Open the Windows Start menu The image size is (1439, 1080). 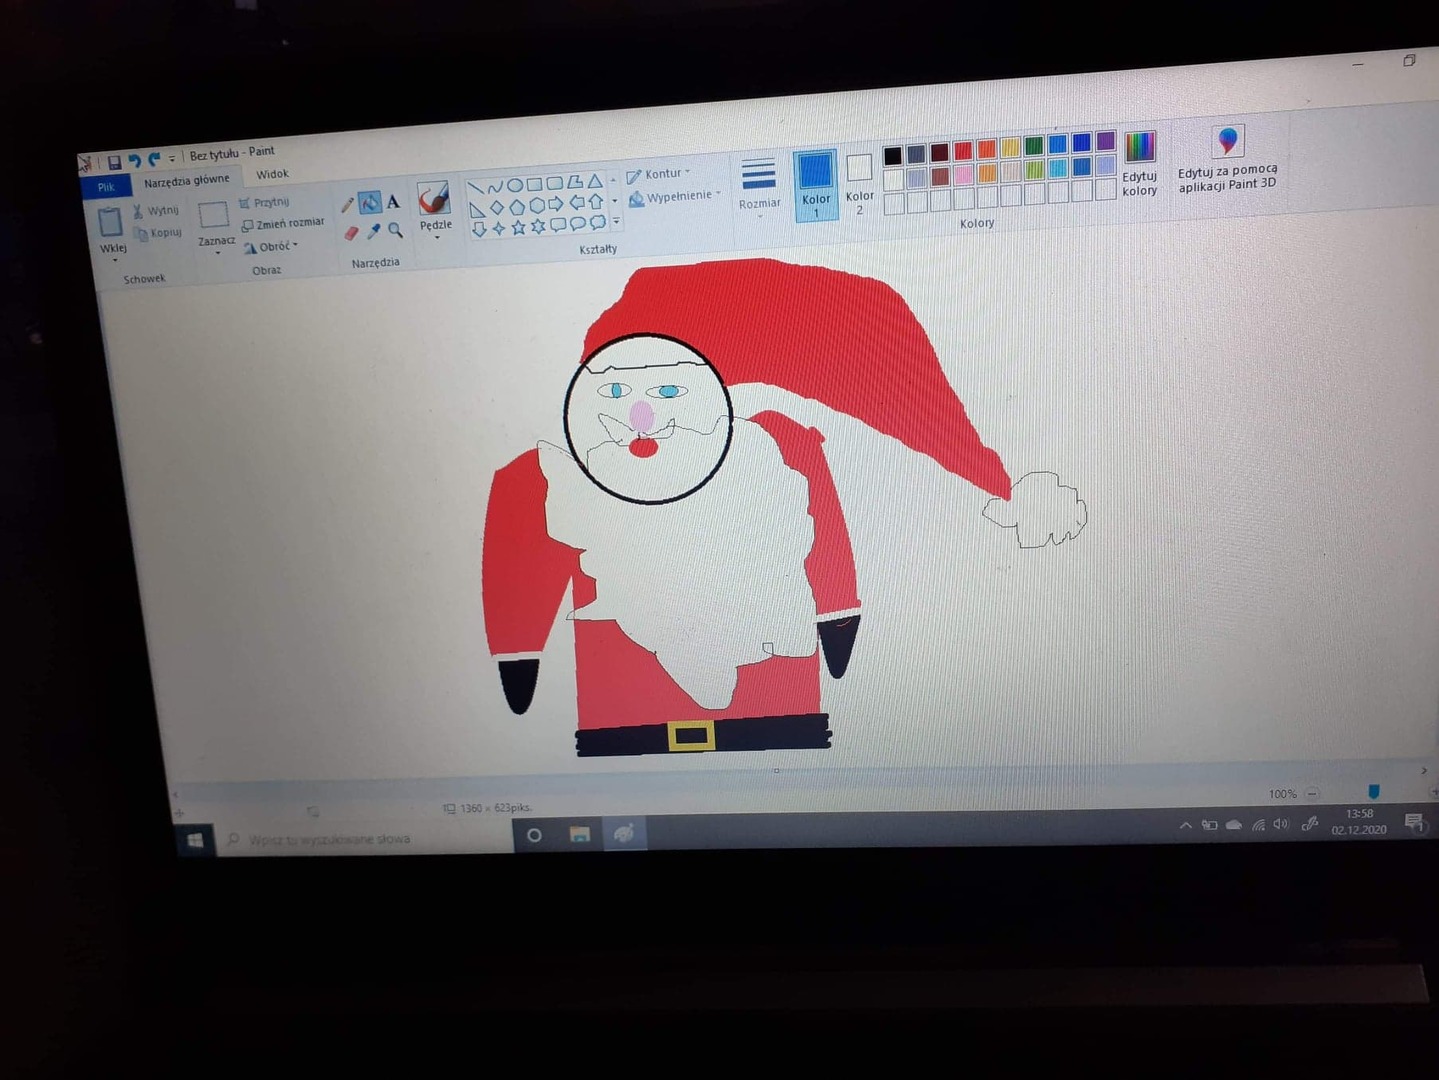coord(195,840)
